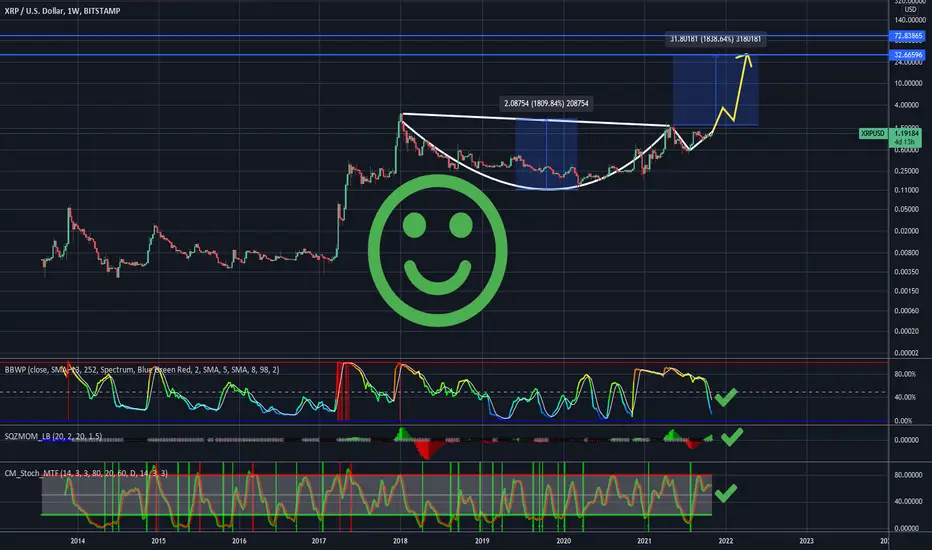The image size is (932, 550).
Task: Click 0.11000 on the price axis
Action: pos(908,190)
